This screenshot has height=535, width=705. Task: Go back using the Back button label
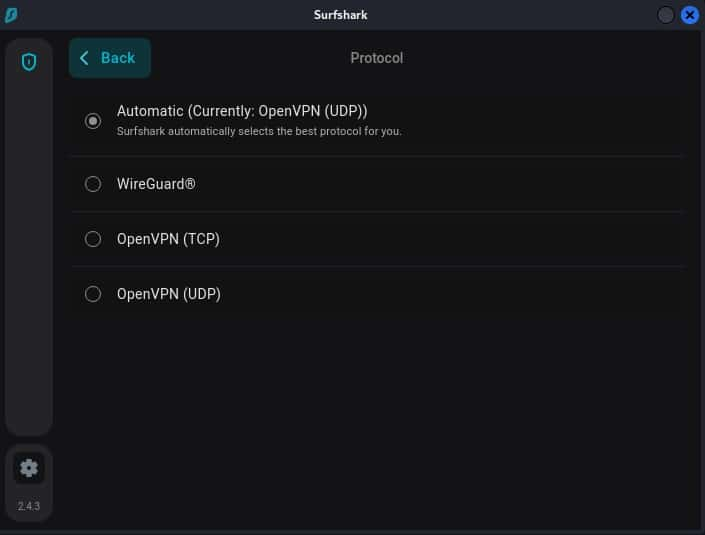point(118,58)
